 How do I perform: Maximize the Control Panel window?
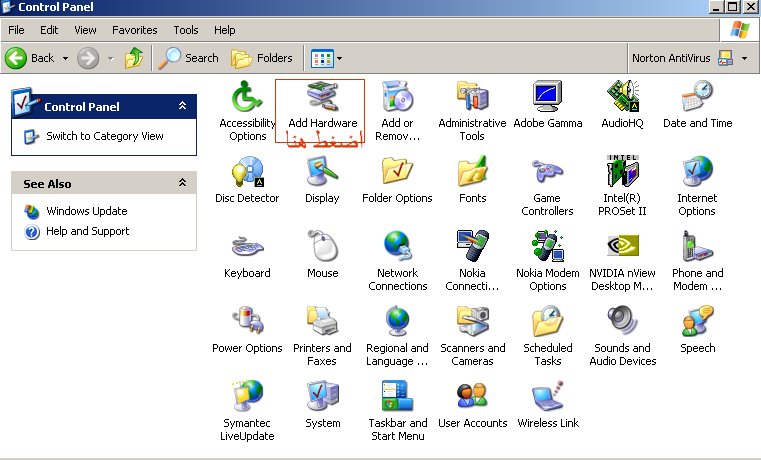point(733,7)
